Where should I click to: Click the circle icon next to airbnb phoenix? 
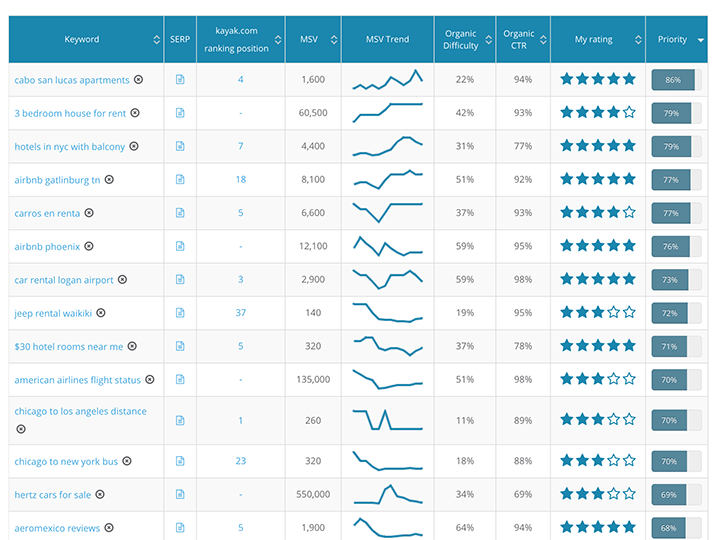(89, 246)
